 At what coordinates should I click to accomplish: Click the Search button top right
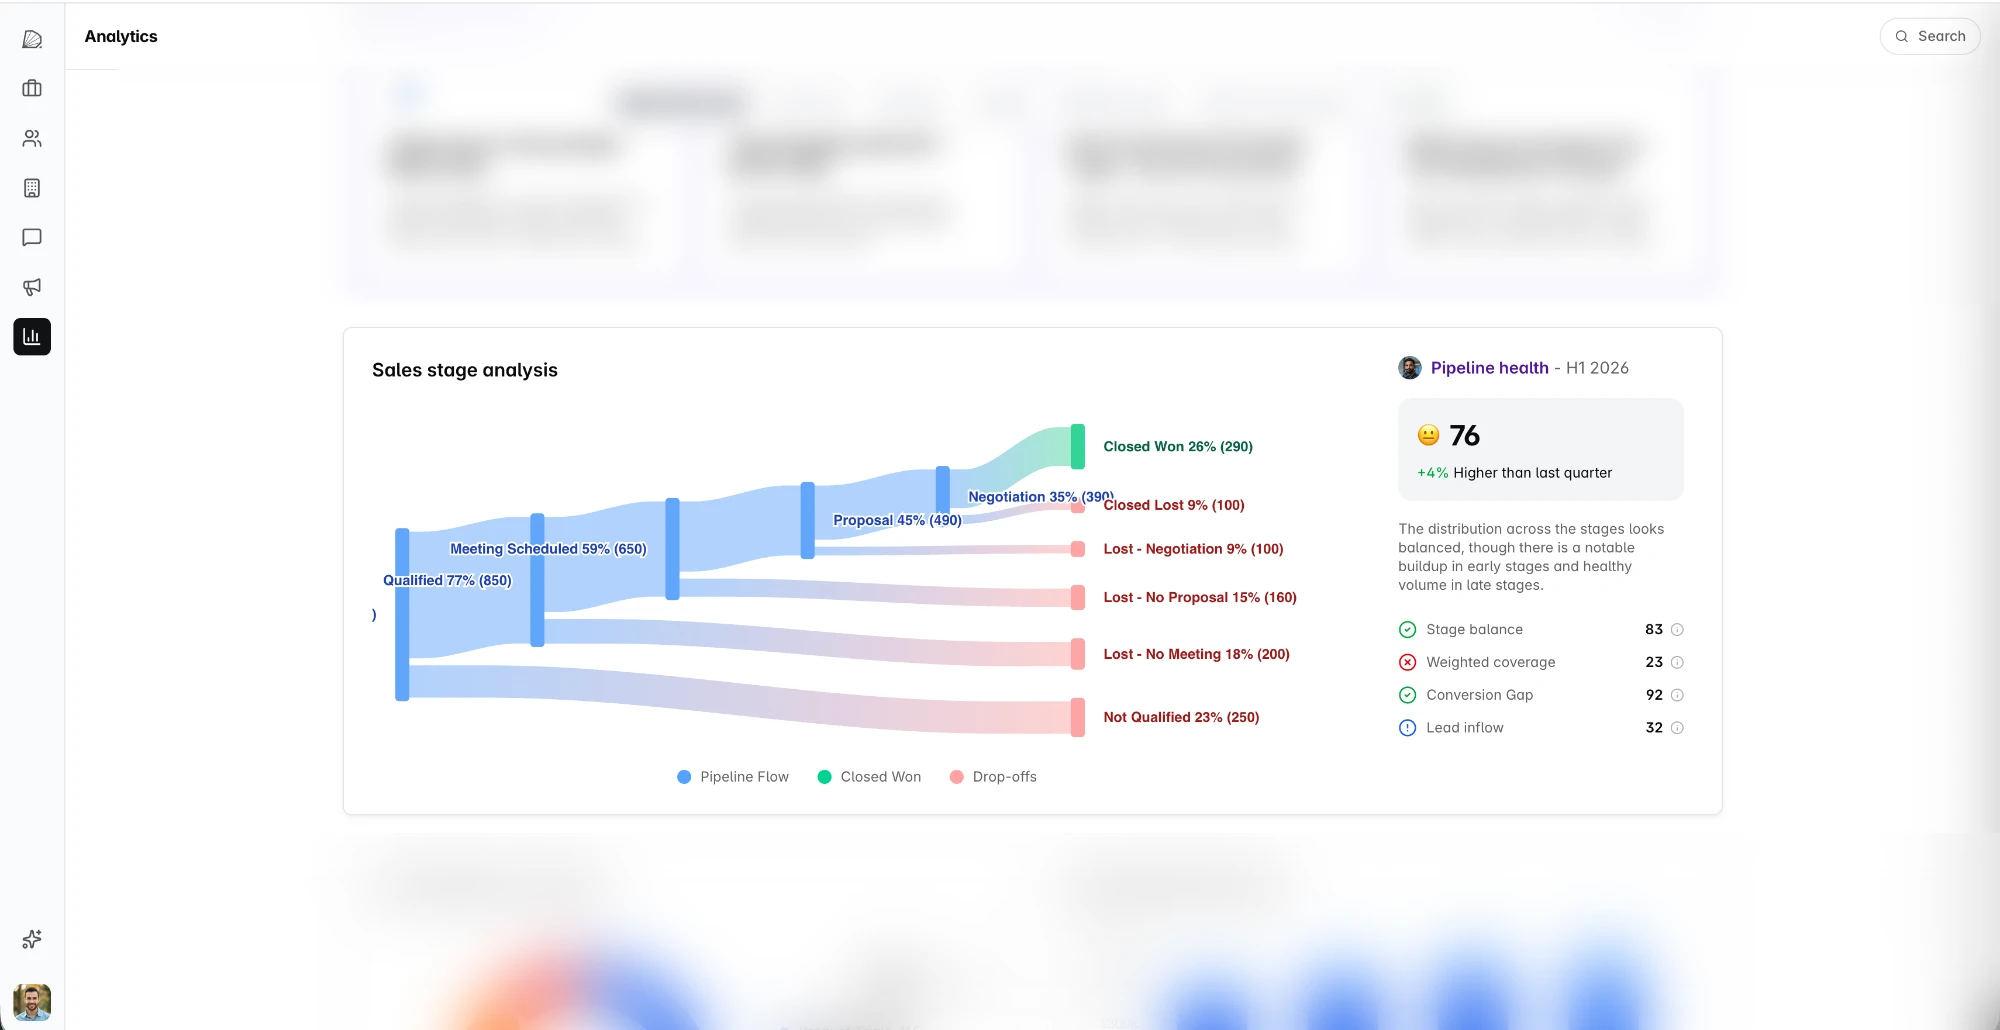1930,36
